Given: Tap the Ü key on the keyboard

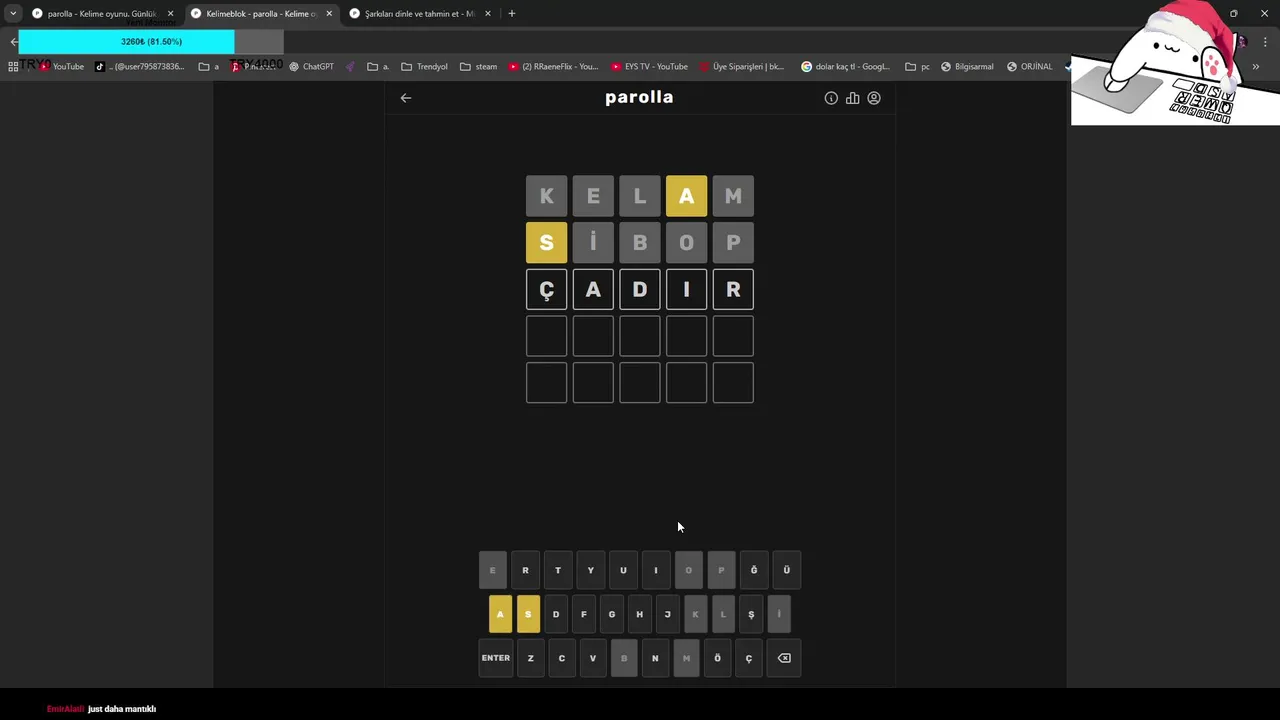Looking at the screenshot, I should [786, 570].
